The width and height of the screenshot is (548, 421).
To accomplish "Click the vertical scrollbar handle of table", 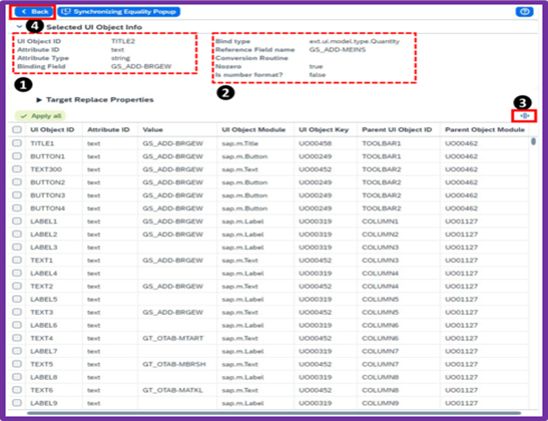I will tap(533, 141).
